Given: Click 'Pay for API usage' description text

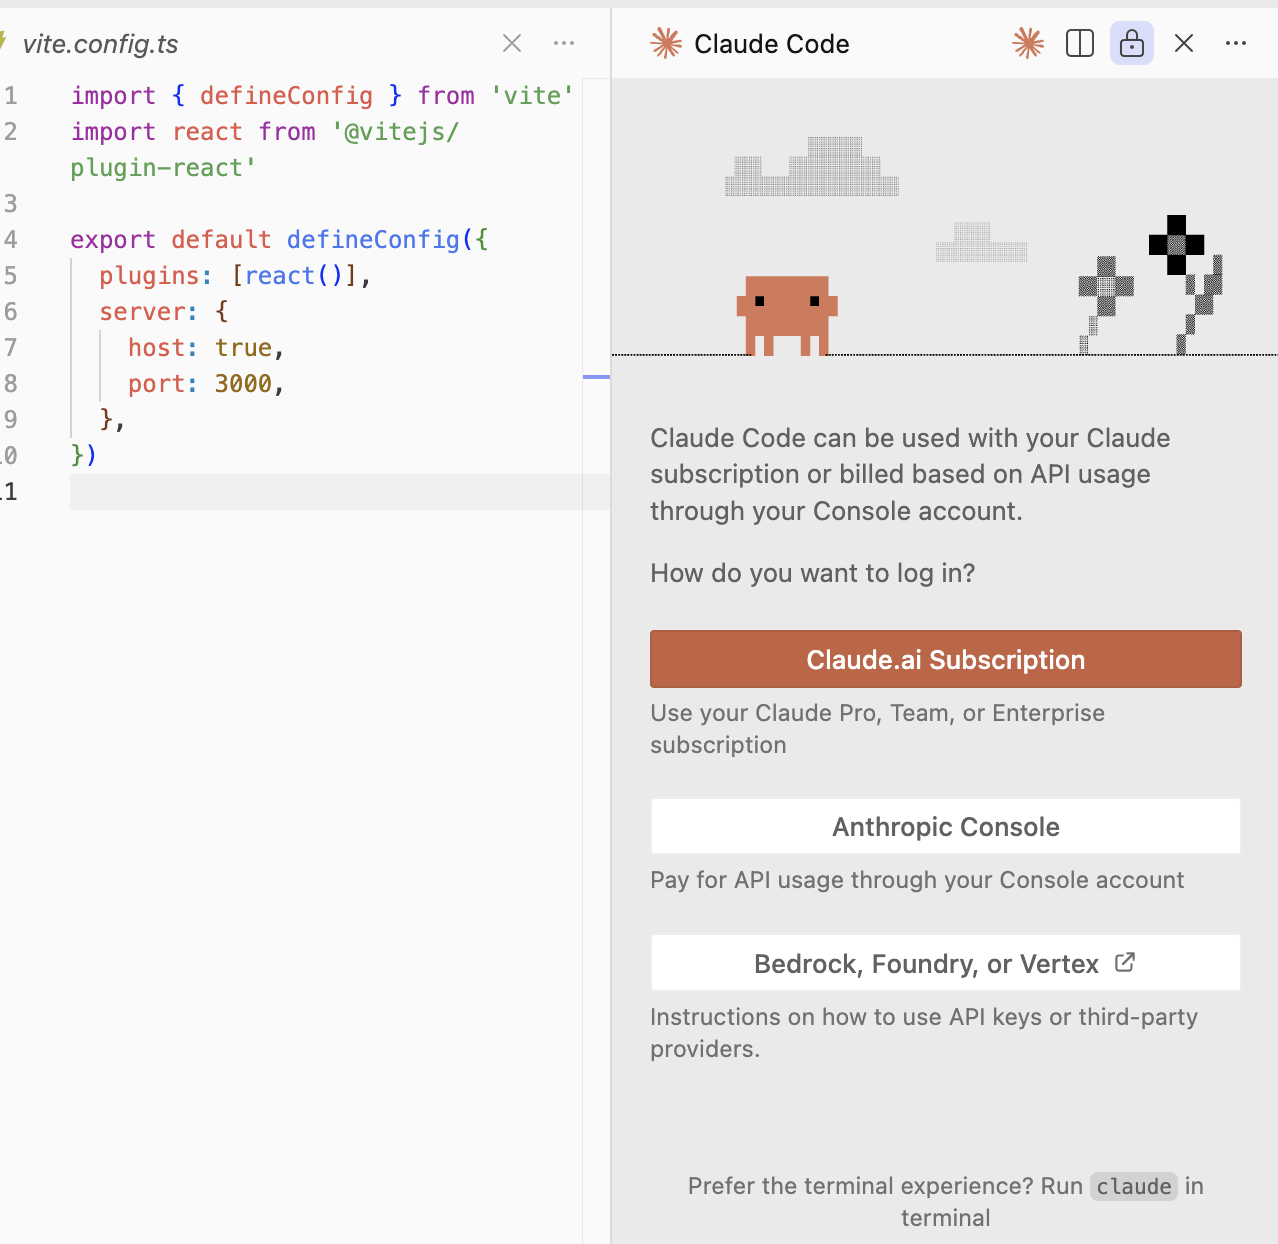Looking at the screenshot, I should pos(917,880).
